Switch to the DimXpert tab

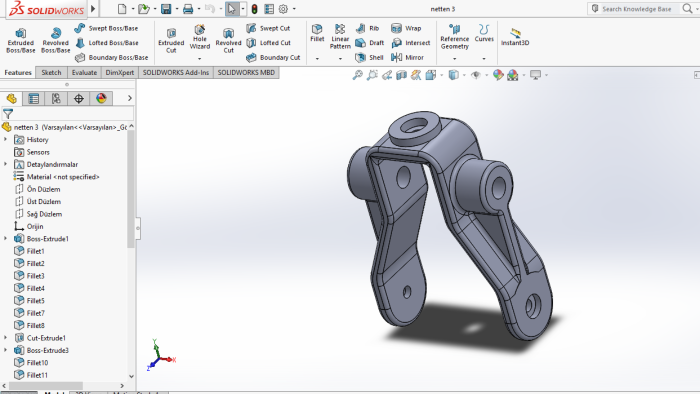[x=120, y=72]
